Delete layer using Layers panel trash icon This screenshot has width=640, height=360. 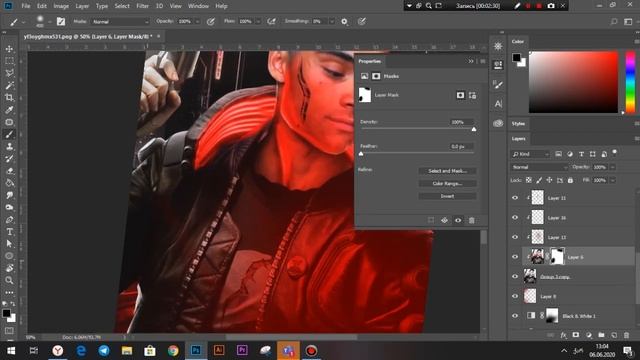627,335
